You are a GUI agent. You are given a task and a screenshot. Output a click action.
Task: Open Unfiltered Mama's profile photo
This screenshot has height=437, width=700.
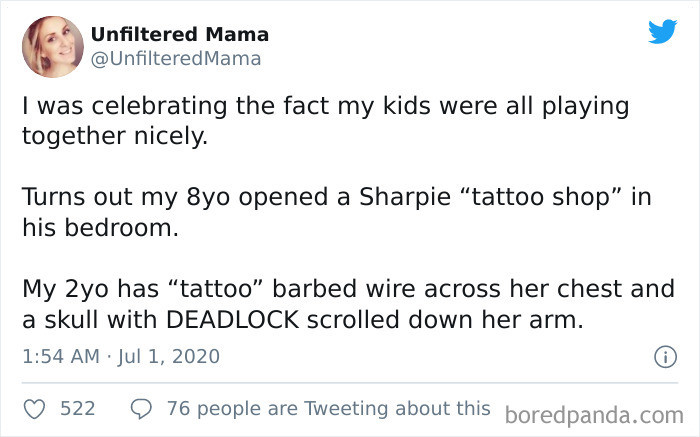point(53,47)
